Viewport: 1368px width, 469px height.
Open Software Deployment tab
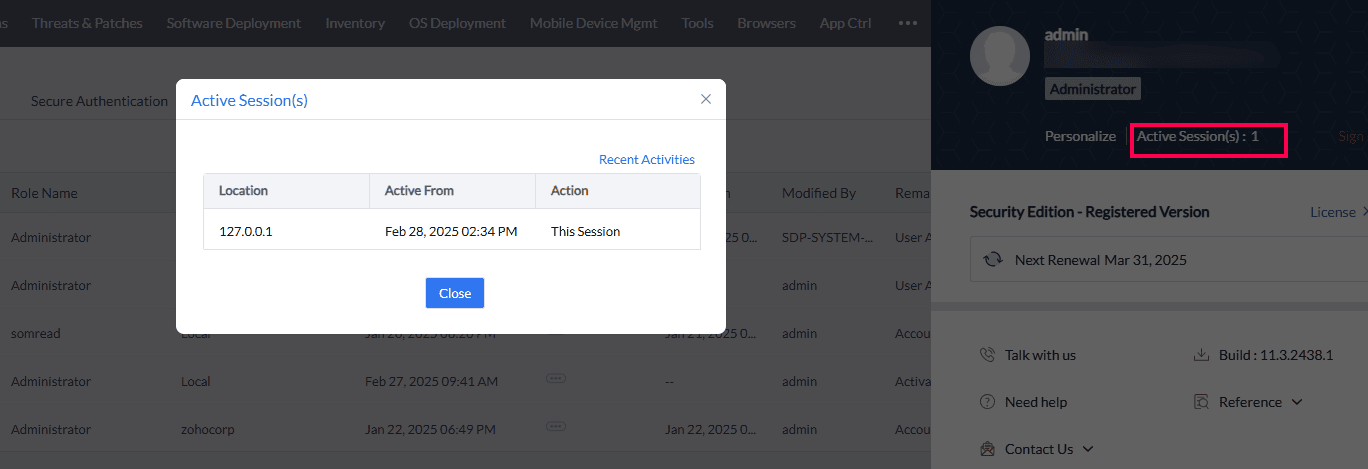(x=234, y=22)
